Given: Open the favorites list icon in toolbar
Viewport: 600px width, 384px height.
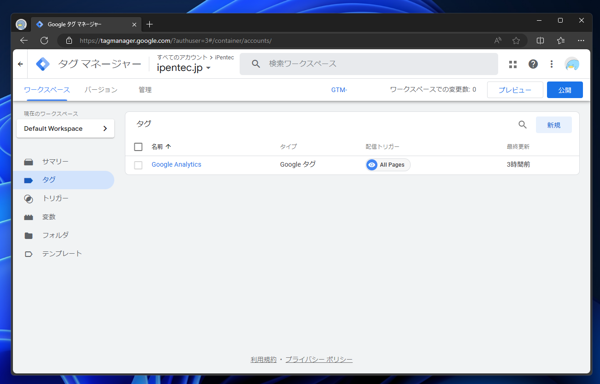Looking at the screenshot, I should coord(561,41).
